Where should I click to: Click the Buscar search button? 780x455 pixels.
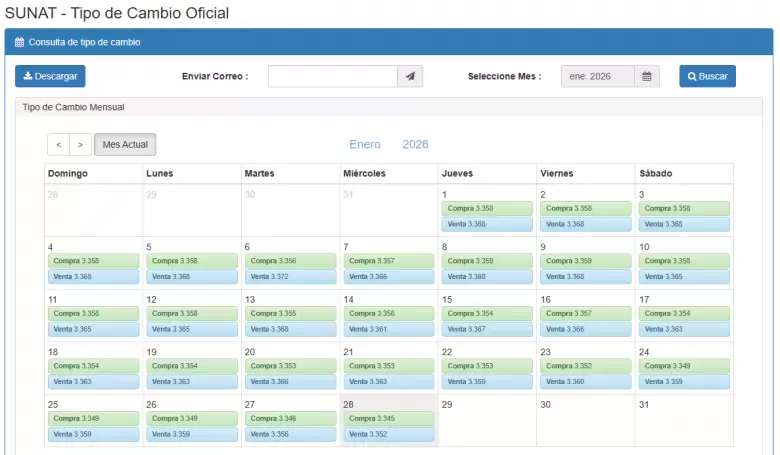[x=707, y=77]
